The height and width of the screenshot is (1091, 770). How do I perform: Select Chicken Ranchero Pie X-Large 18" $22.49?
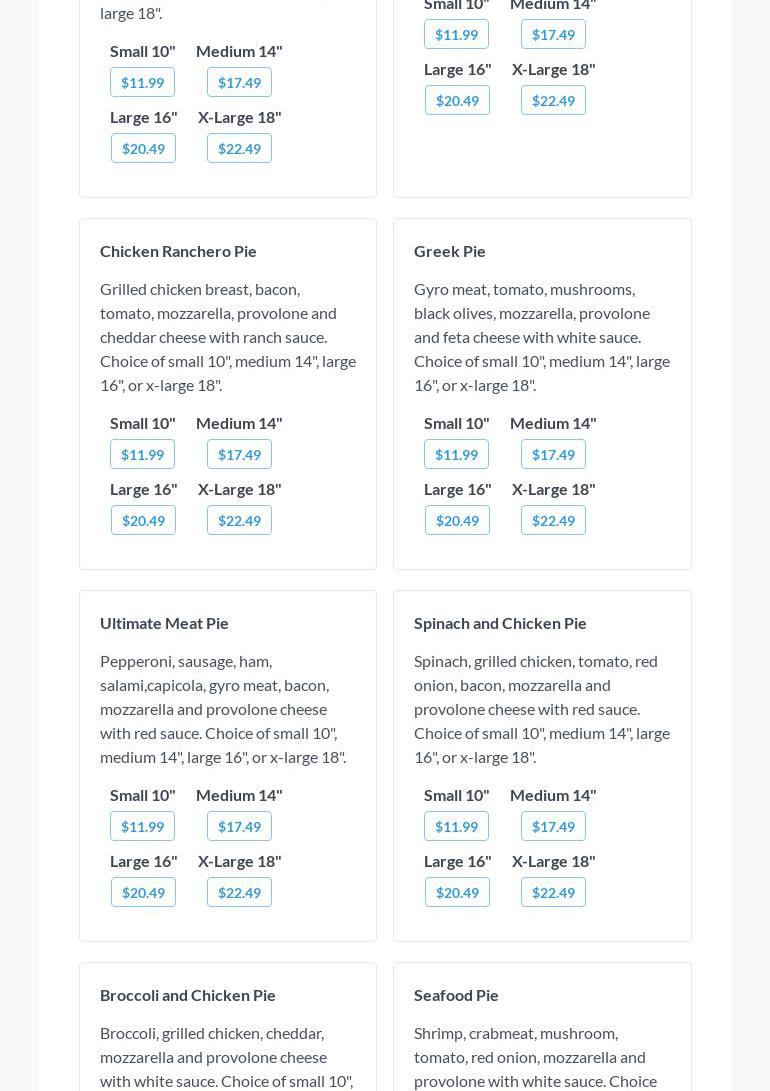(239, 520)
